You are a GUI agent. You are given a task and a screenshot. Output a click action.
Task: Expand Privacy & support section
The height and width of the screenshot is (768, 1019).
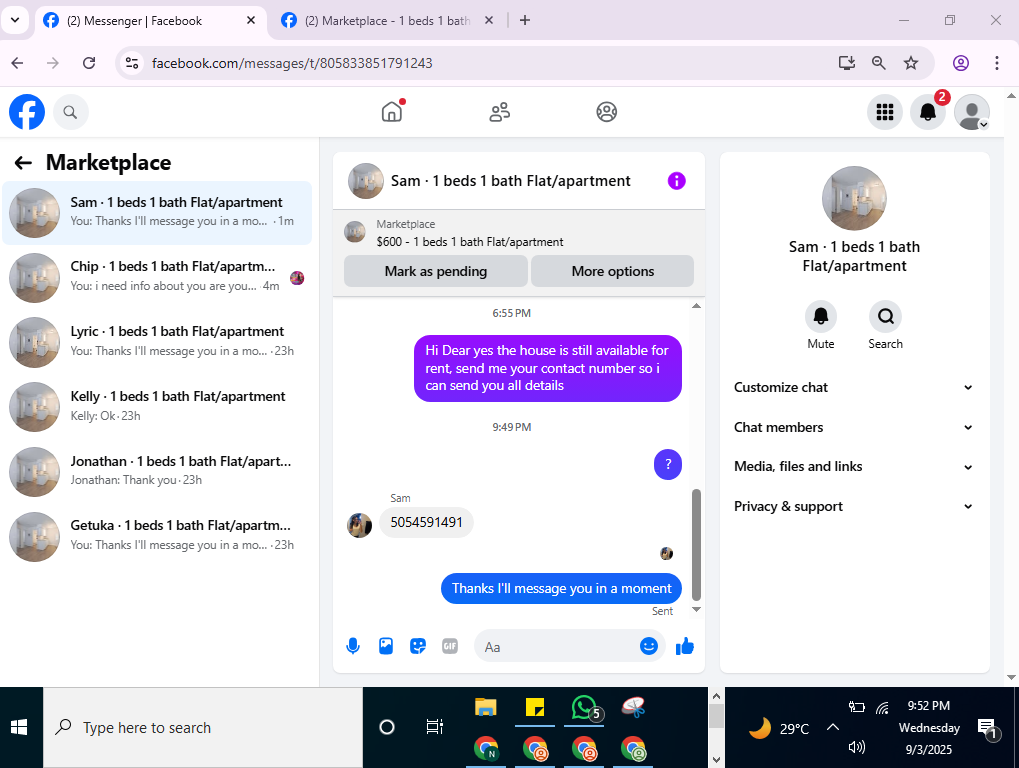(853, 506)
